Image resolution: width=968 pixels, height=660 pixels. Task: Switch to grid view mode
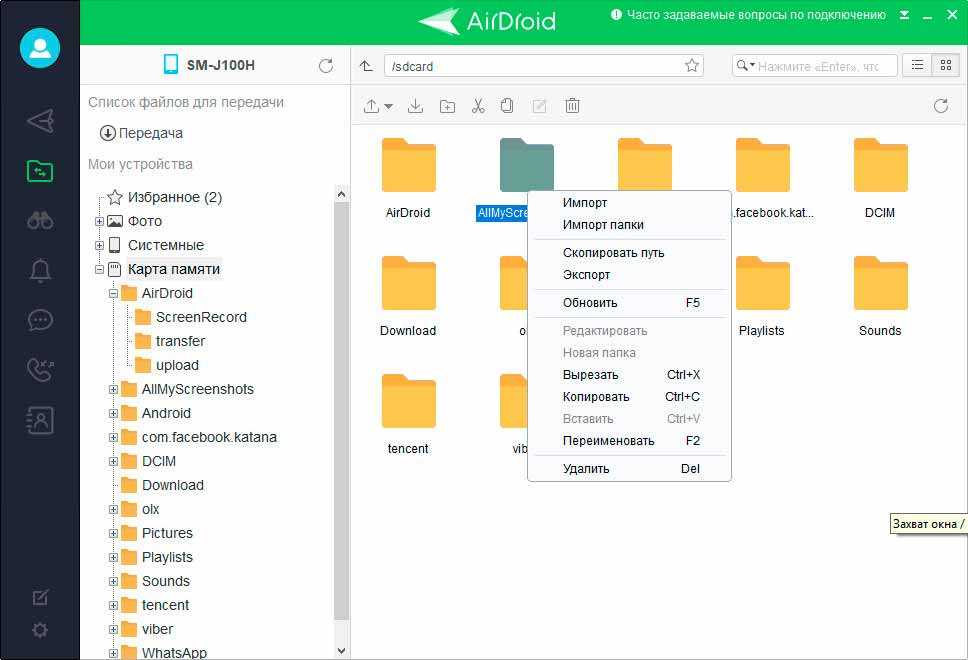pyautogui.click(x=942, y=66)
